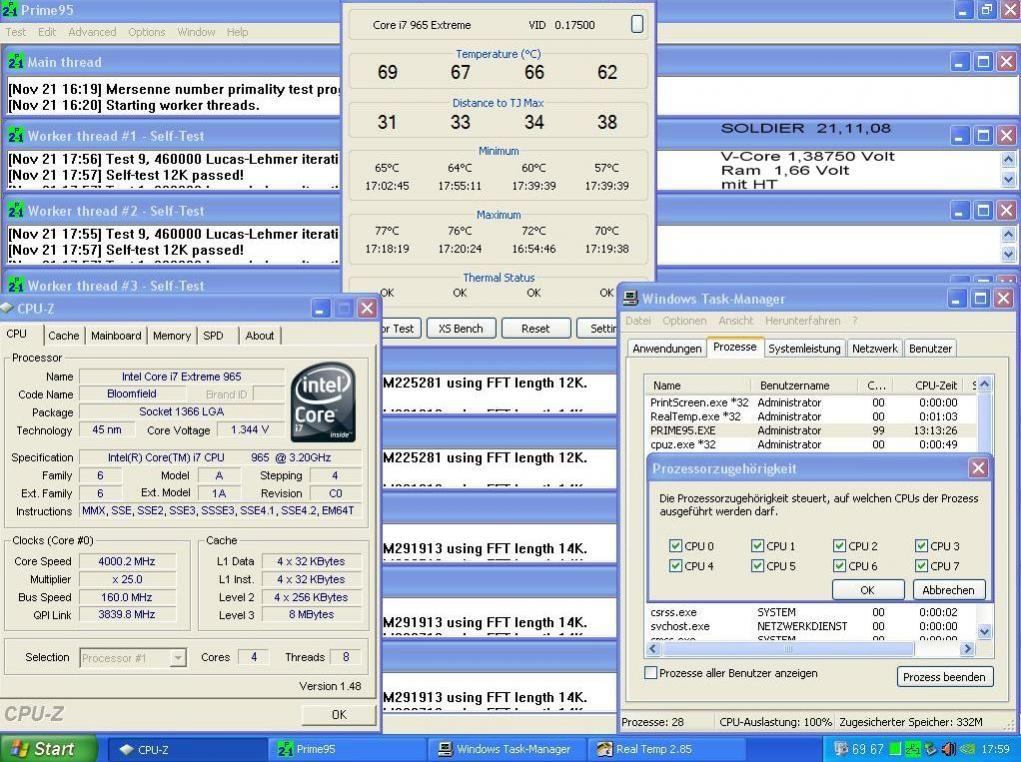Click the volume speaker tray icon
The width and height of the screenshot is (1021, 762).
(949, 749)
